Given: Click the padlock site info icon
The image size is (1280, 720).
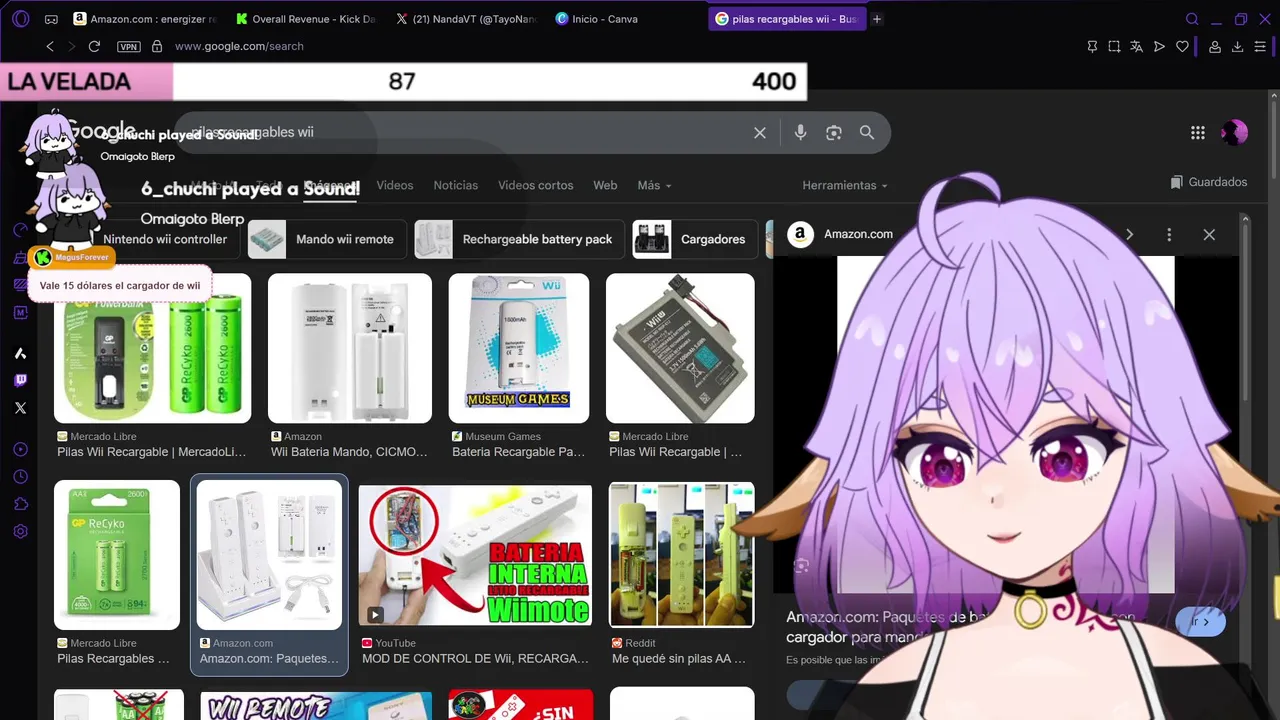Looking at the screenshot, I should 157,46.
